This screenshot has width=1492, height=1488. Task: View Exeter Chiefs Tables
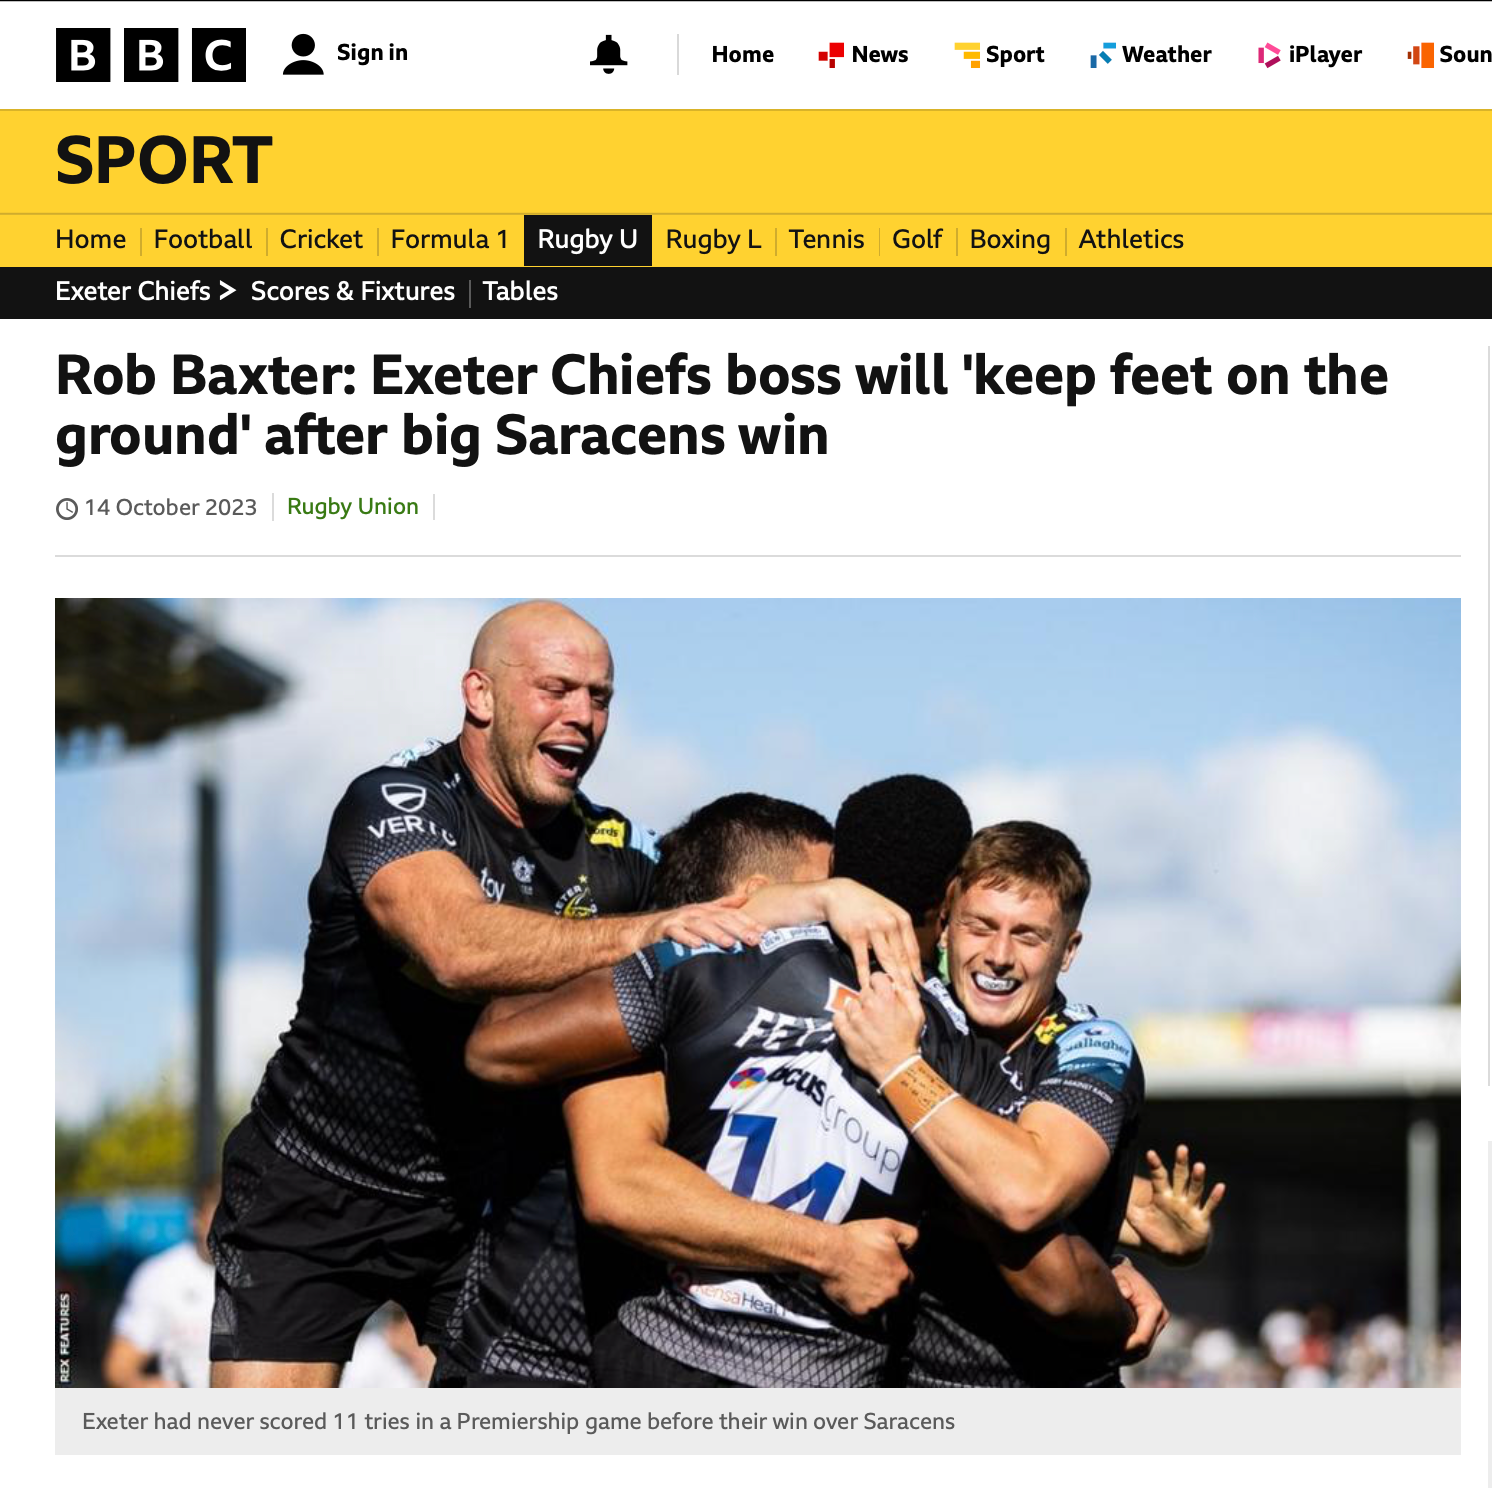(x=520, y=291)
